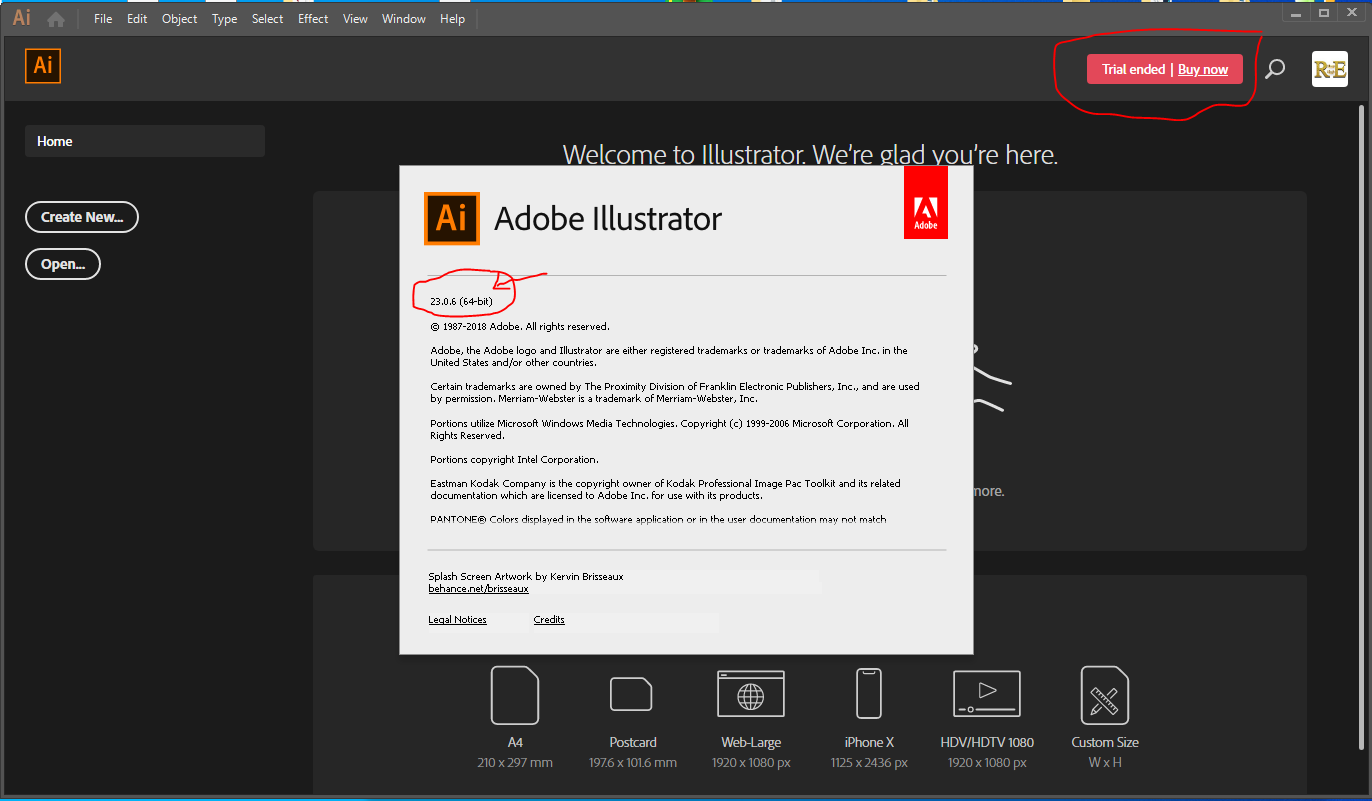
Task: Click the Trial ended label
Action: [x=1133, y=69]
